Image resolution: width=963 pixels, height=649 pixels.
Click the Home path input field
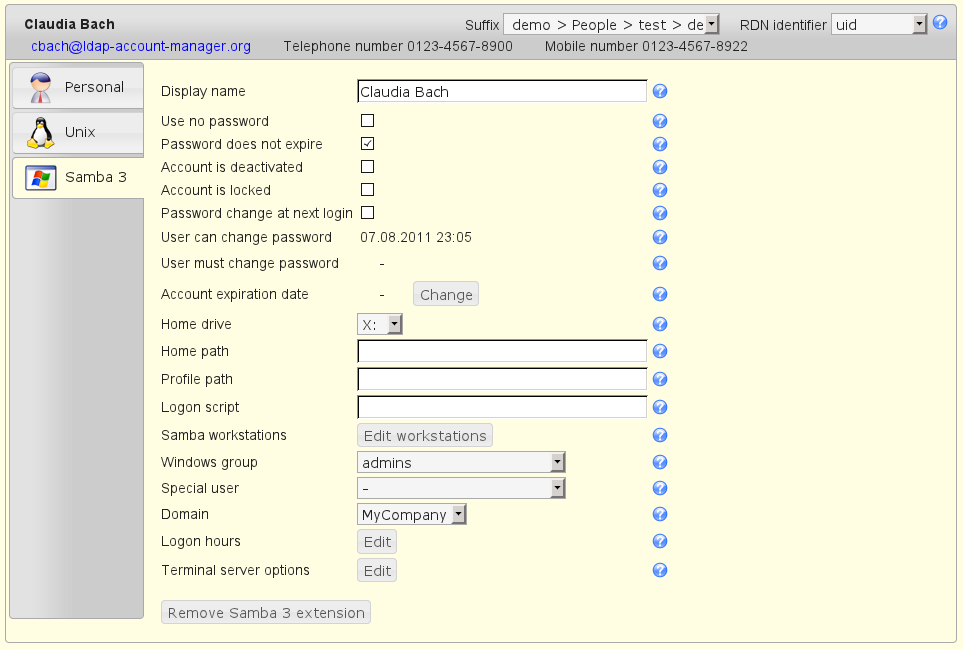point(502,351)
